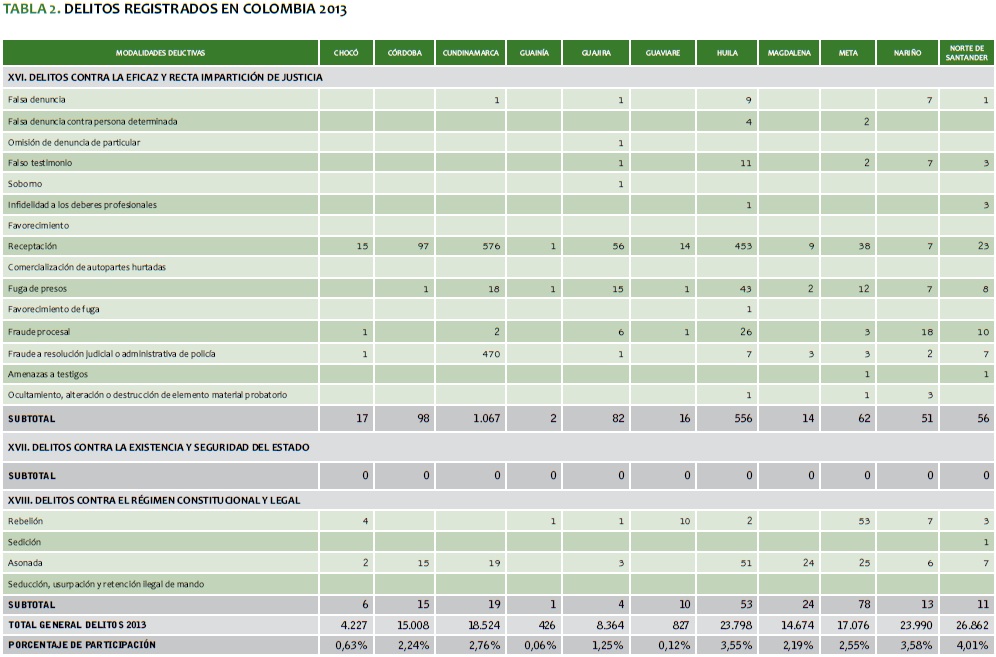Screen dimensions: 996x657
Task: Select the Rebelión row label
Action: pyautogui.click(x=26, y=521)
